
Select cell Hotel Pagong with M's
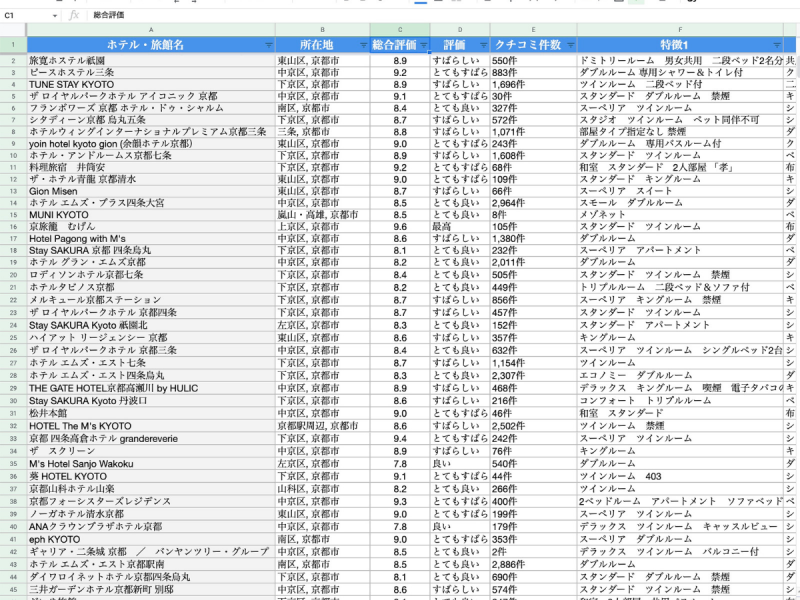click(x=151, y=239)
